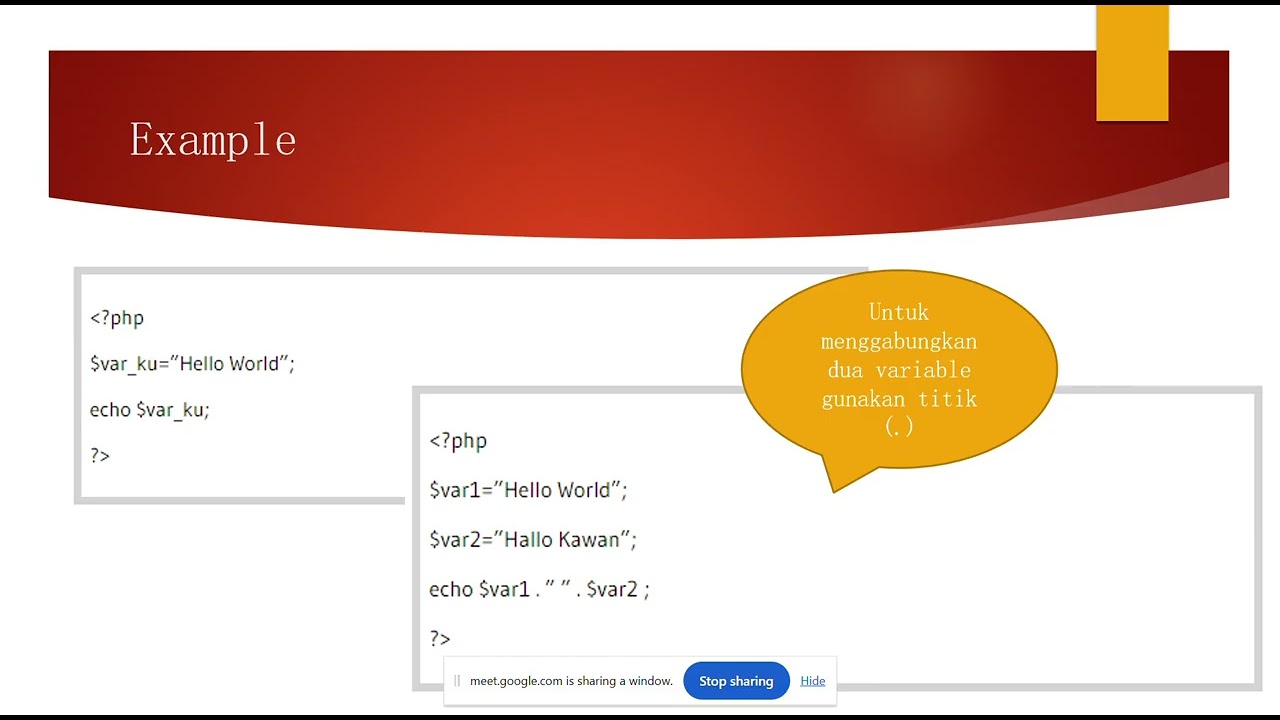The height and width of the screenshot is (720, 1280).
Task: Click the 'echo $var_ku;' code line
Action: coord(150,410)
